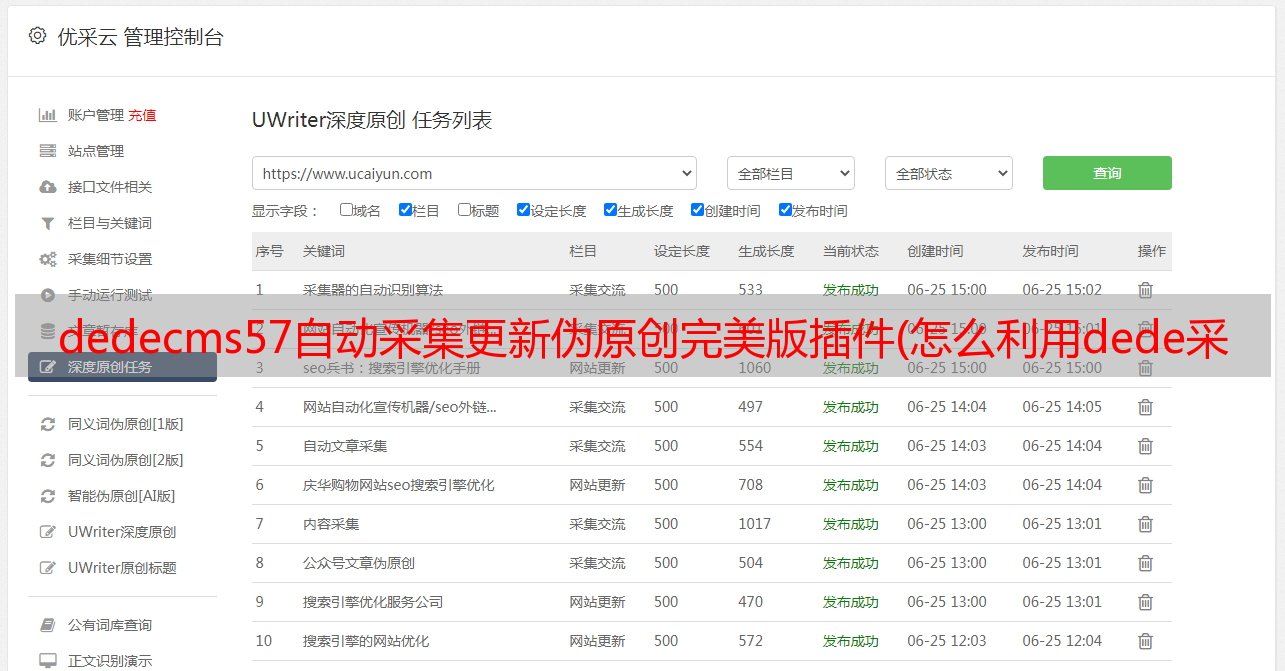Click the 操作 column header
Screen dimensions: 1285x671
click(1152, 251)
